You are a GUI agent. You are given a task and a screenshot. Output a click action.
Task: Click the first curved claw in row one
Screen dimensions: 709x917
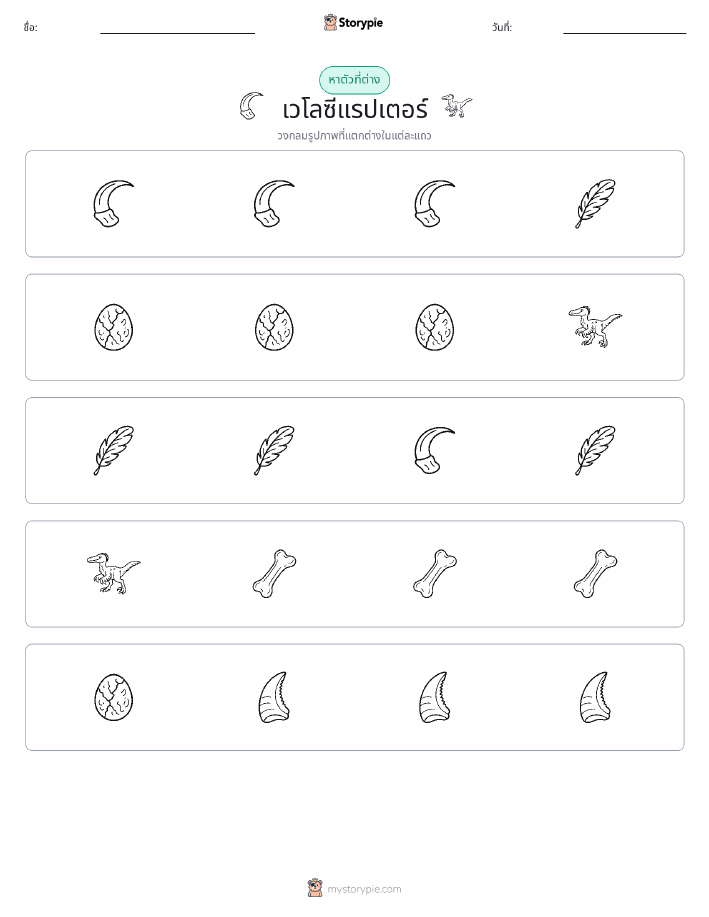[113, 204]
